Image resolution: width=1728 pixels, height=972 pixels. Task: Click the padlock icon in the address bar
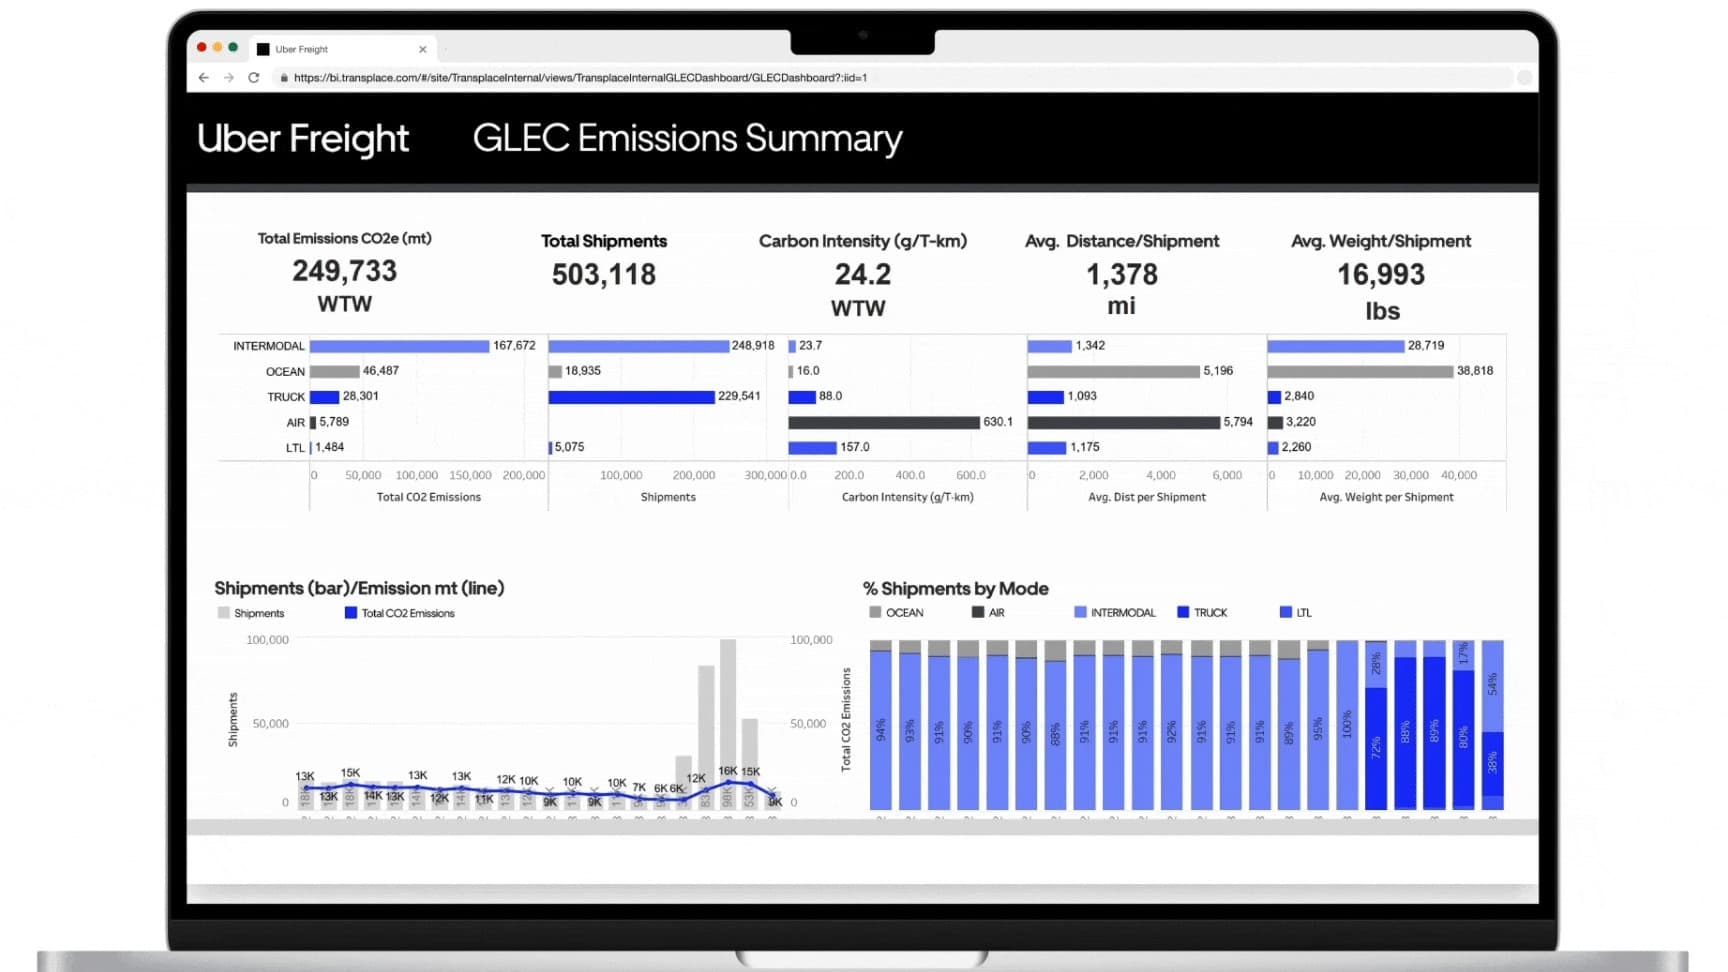tap(284, 77)
